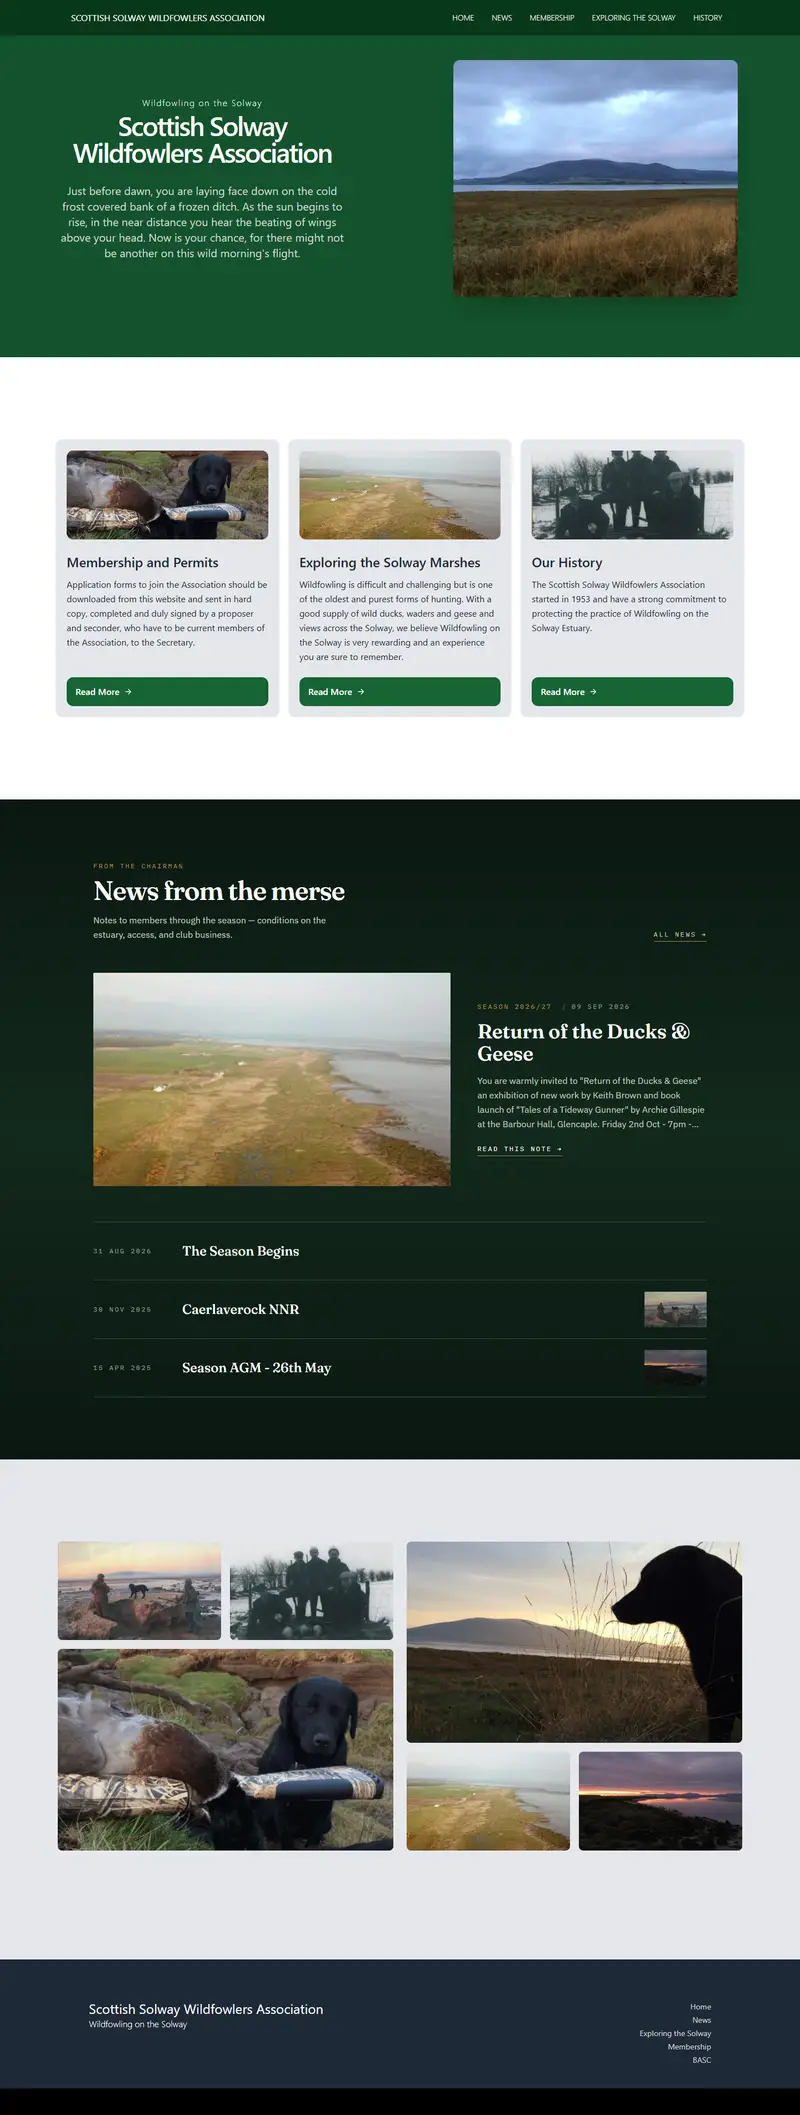Click the 31 AUG 2026 date label

[x=122, y=1251]
